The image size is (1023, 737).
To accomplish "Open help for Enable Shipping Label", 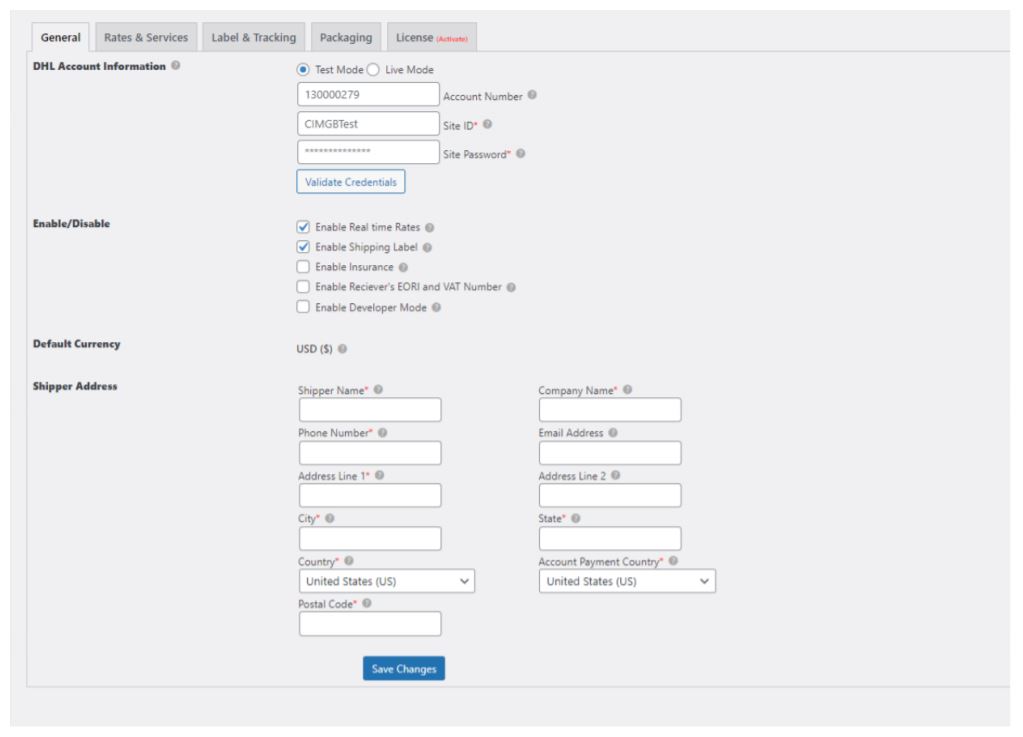I will coord(427,247).
